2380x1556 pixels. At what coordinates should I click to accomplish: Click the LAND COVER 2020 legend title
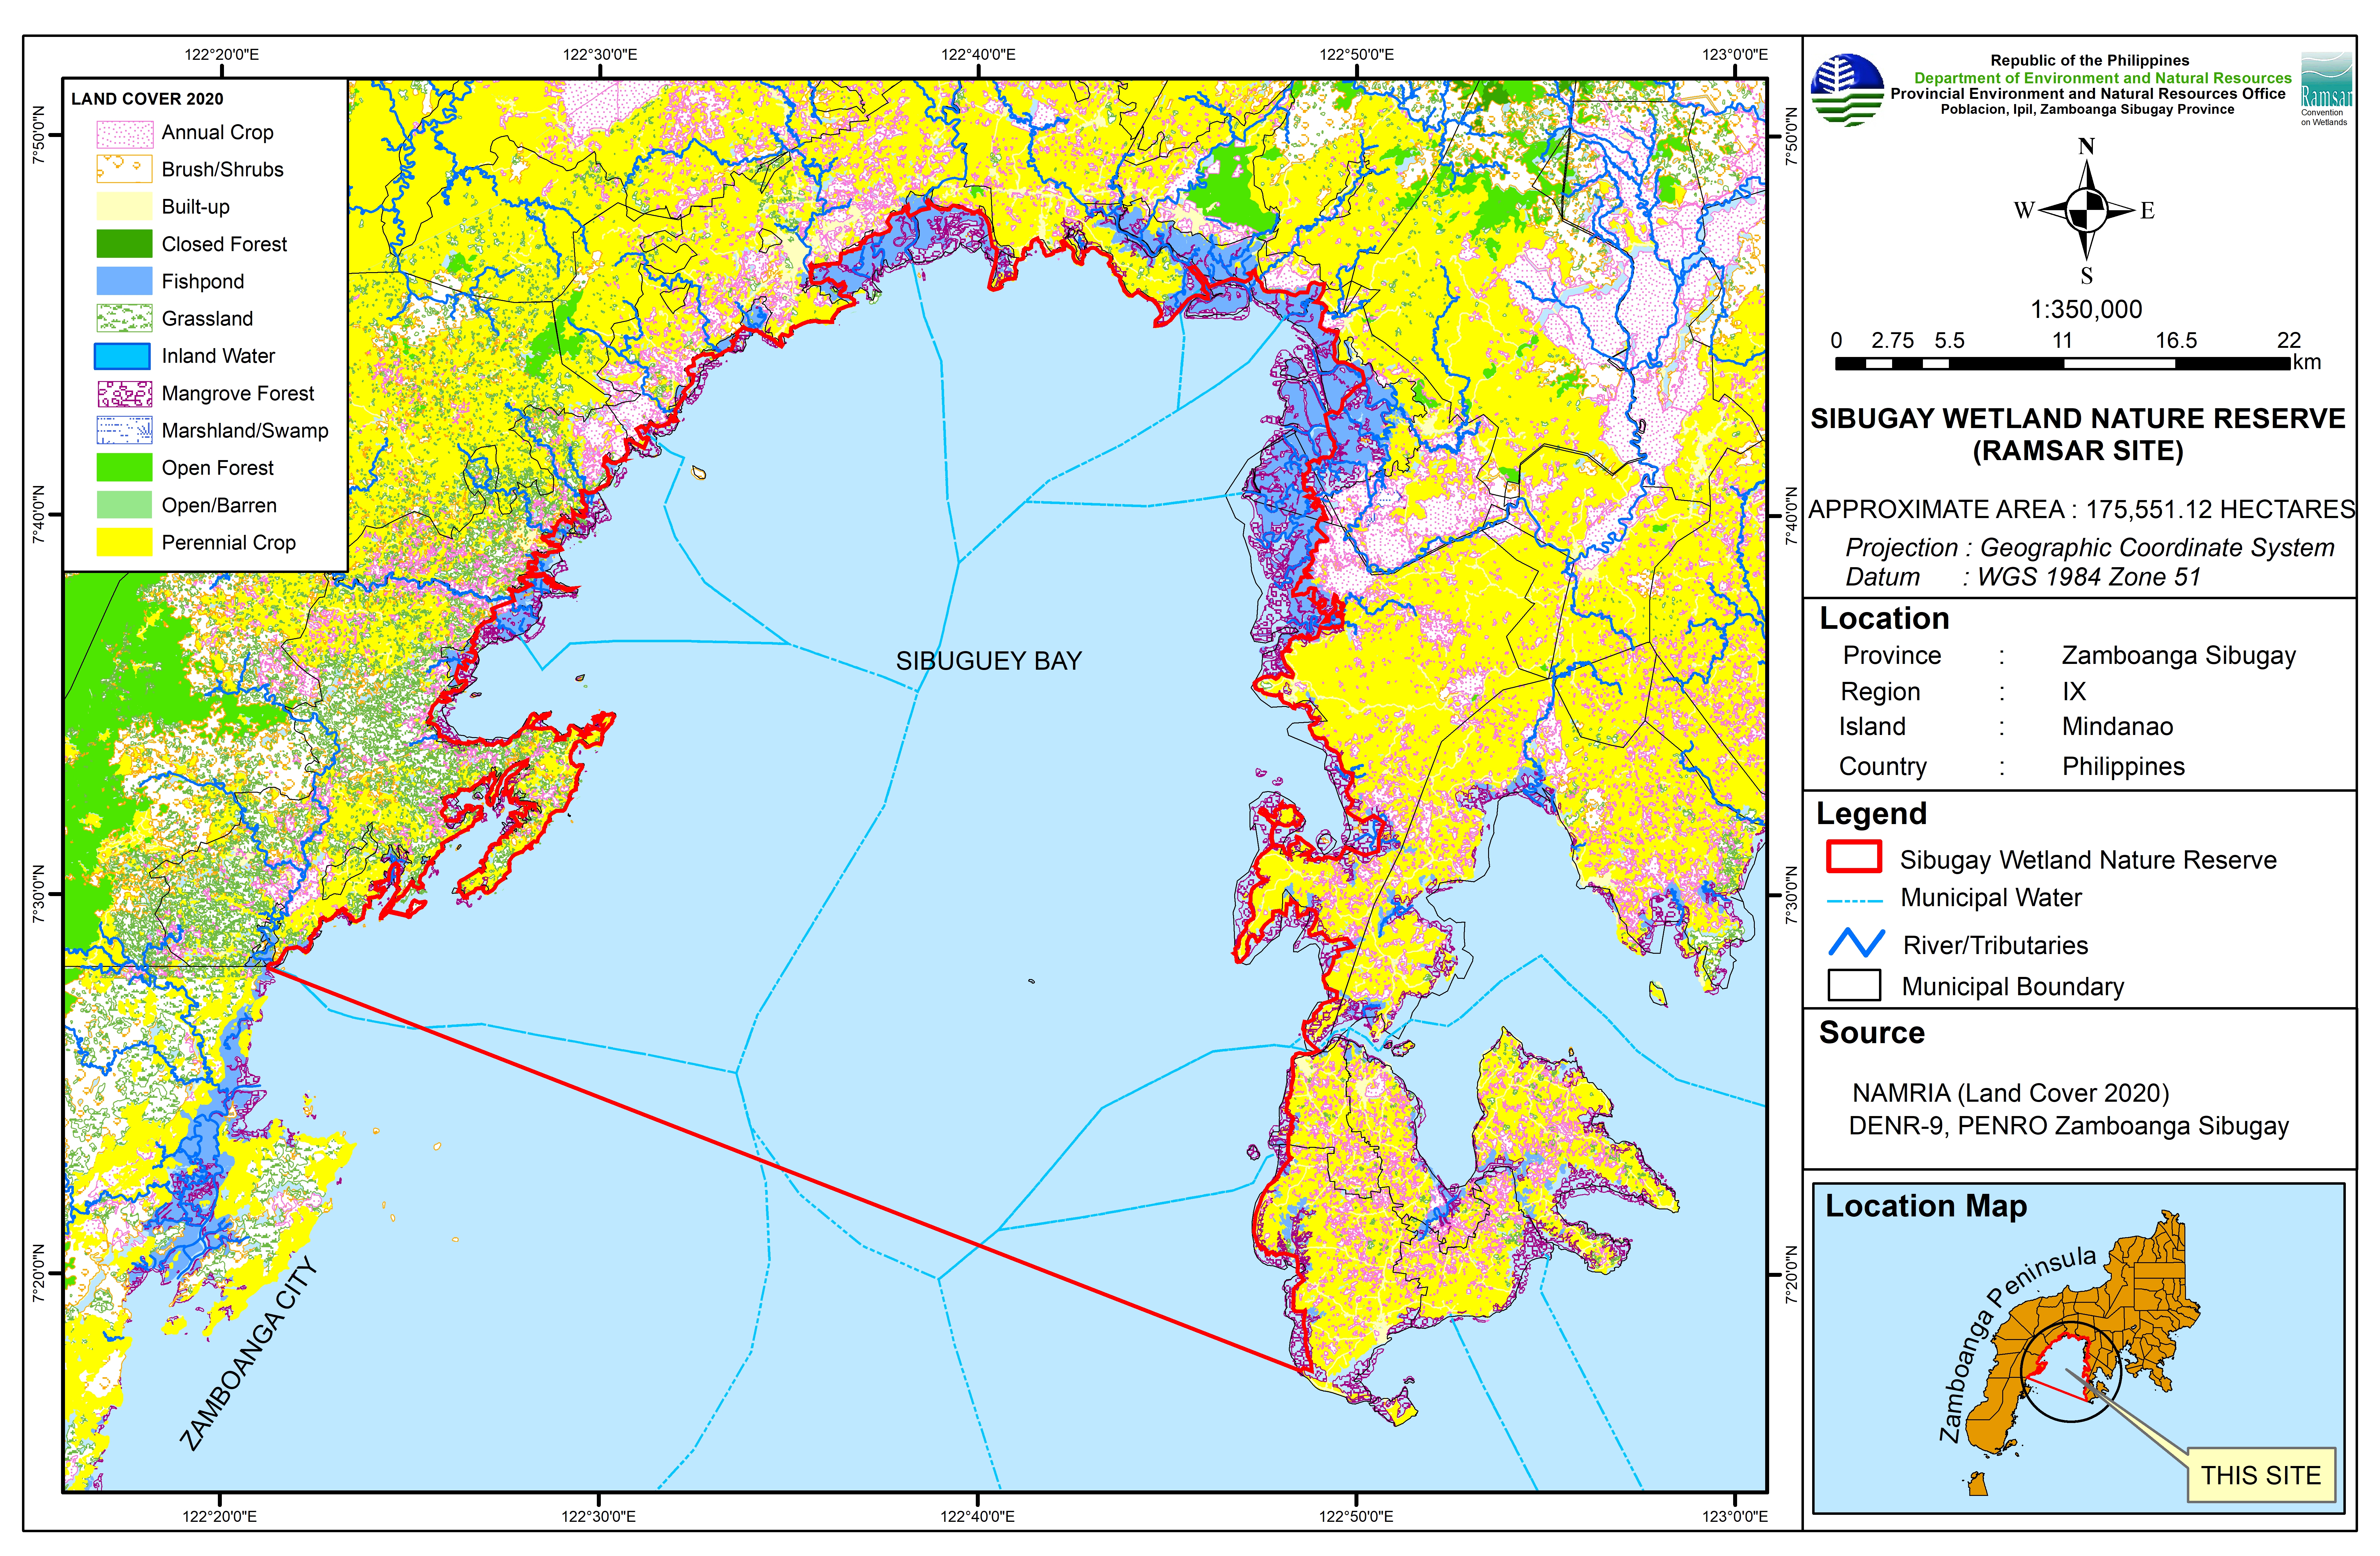pyautogui.click(x=147, y=99)
